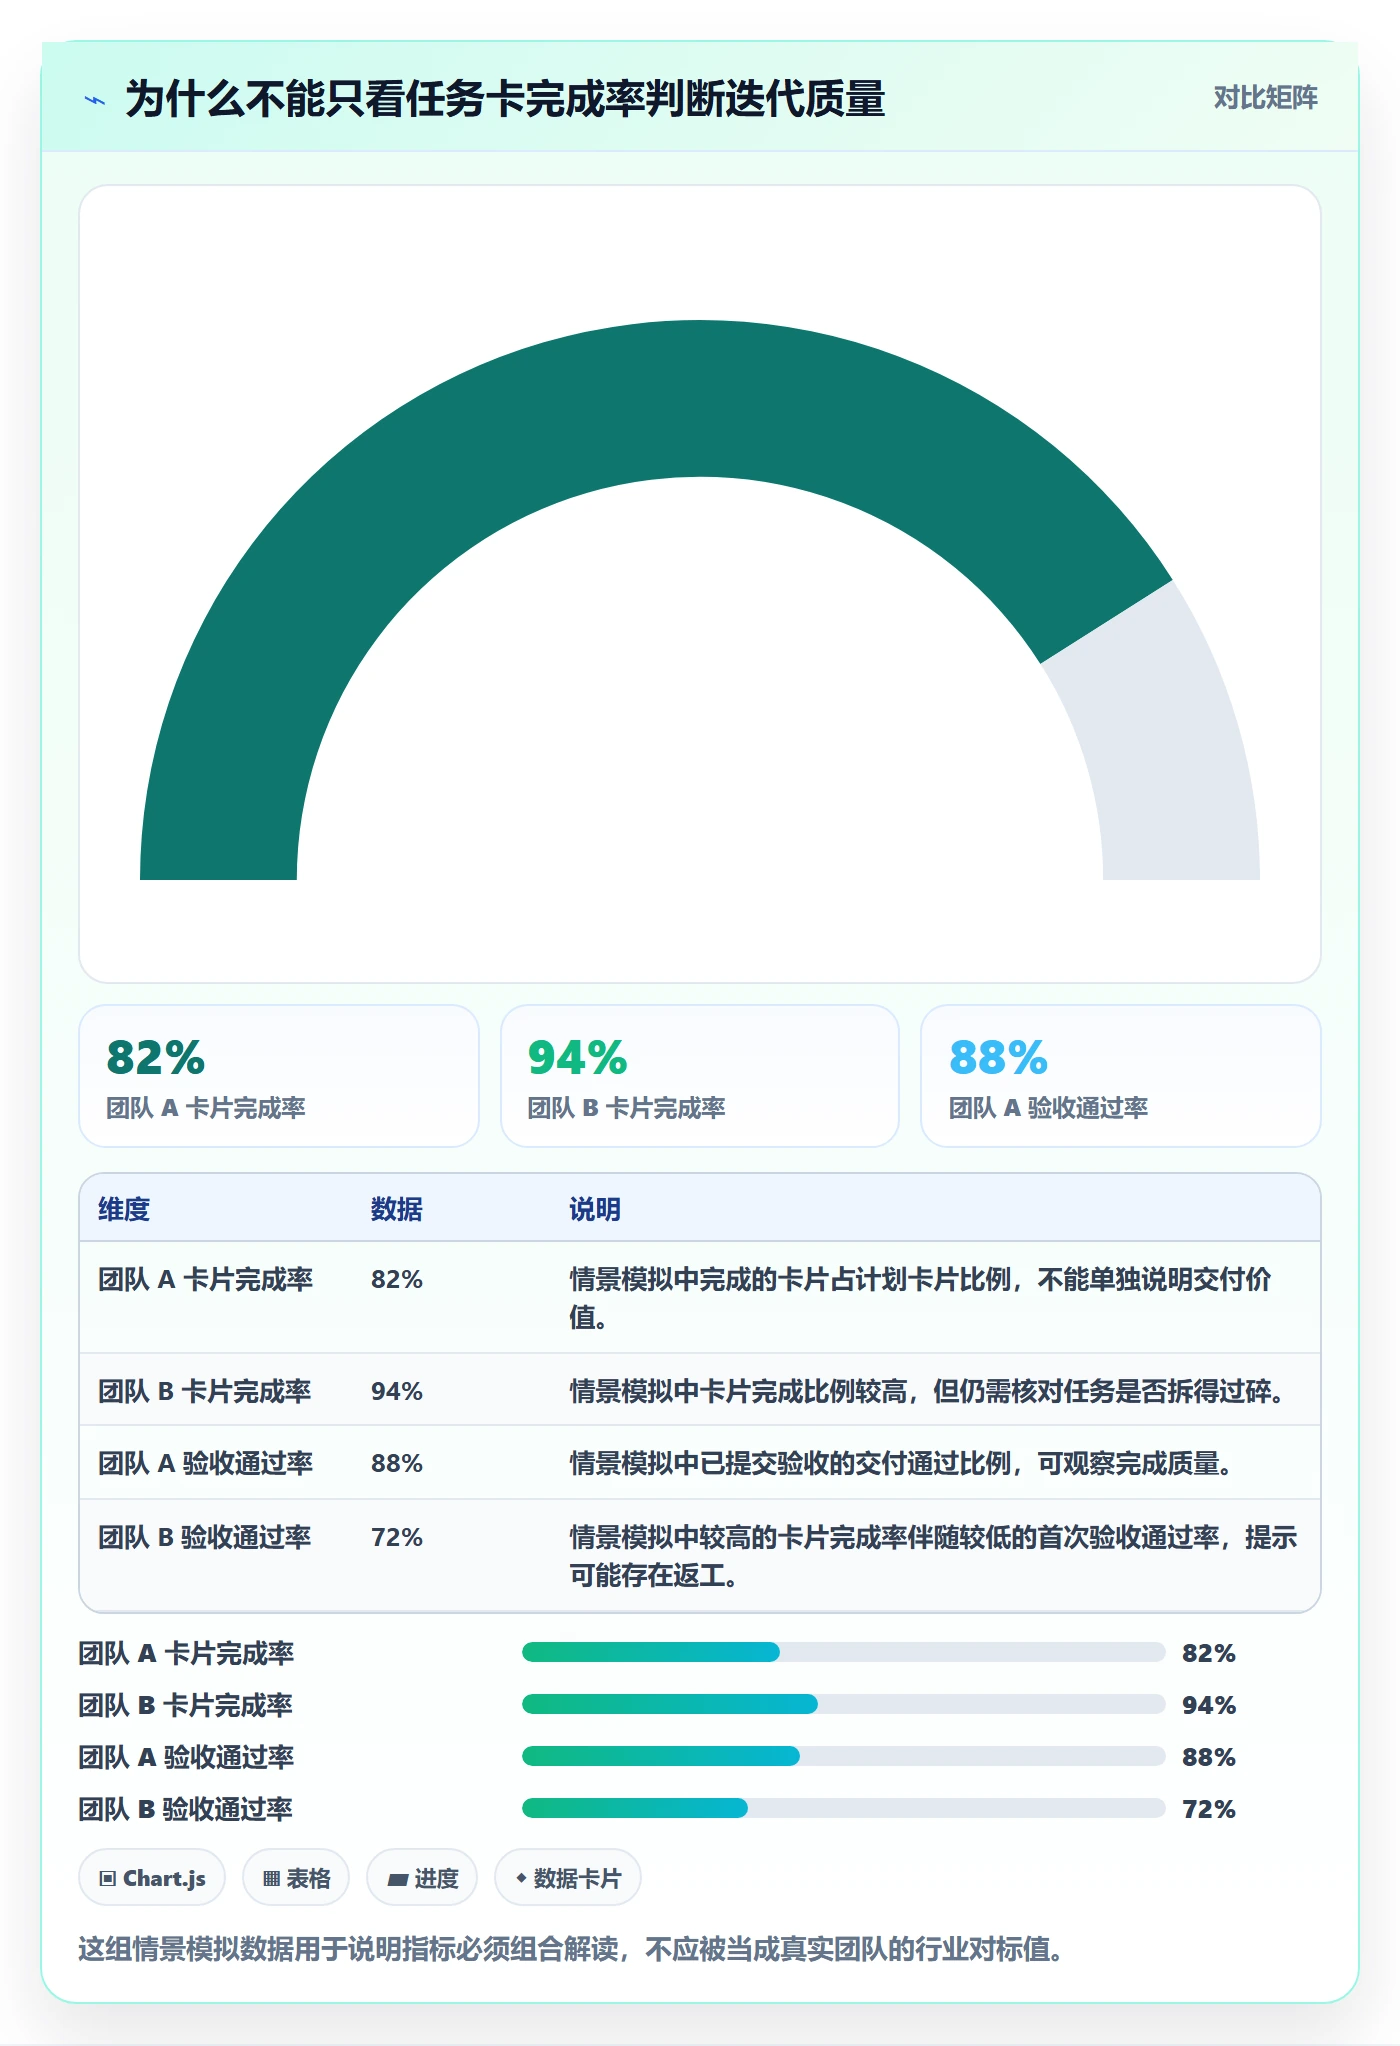Click the 团队 A 卡片完成率 progress bar
1400x2046 pixels.
click(x=843, y=1652)
